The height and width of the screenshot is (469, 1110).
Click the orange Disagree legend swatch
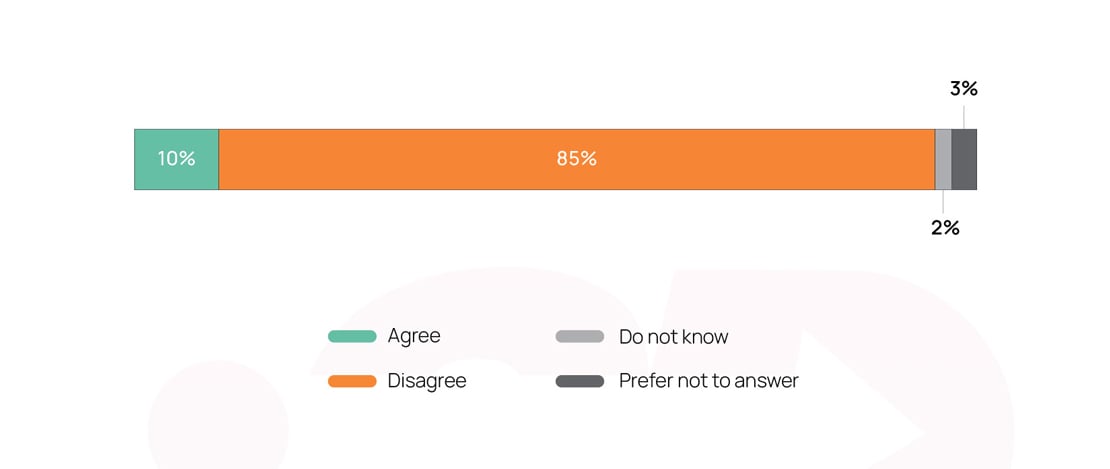coord(352,381)
